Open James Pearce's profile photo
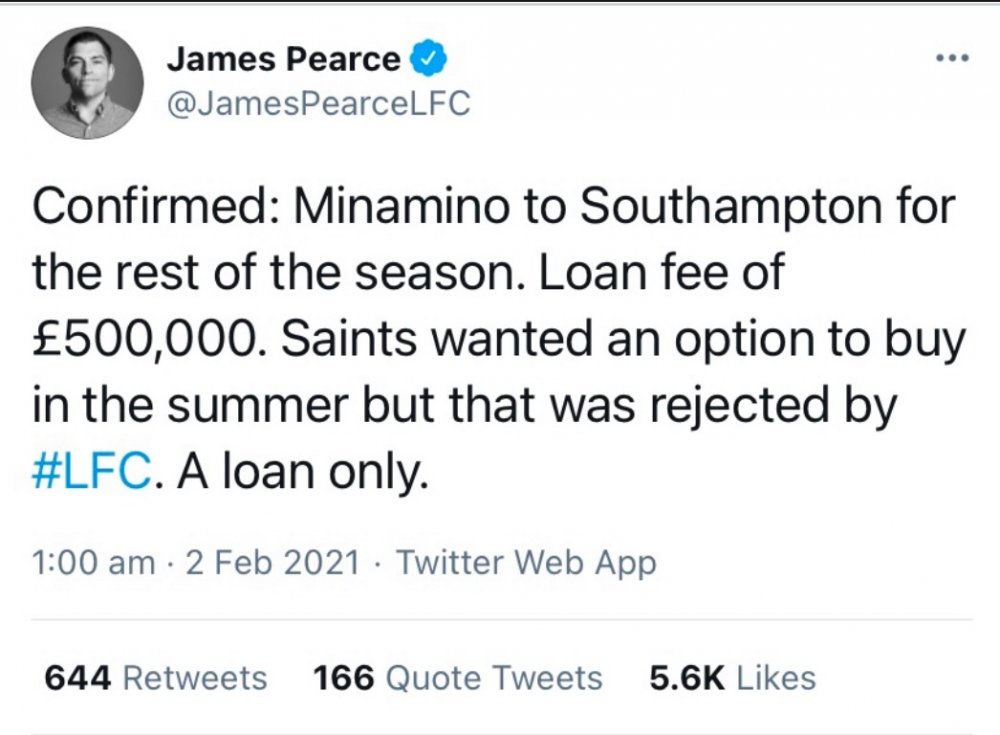This screenshot has height=735, width=1000. click(x=88, y=83)
